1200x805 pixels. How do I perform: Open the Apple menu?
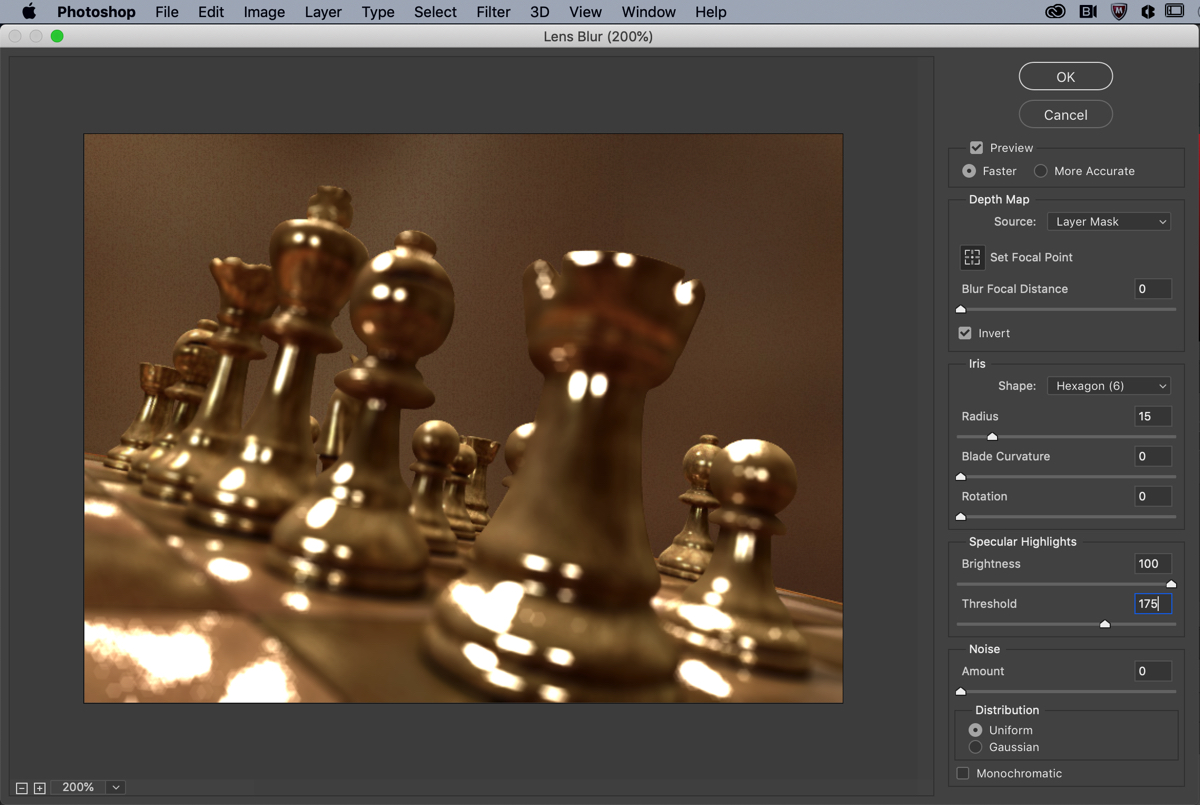29,12
